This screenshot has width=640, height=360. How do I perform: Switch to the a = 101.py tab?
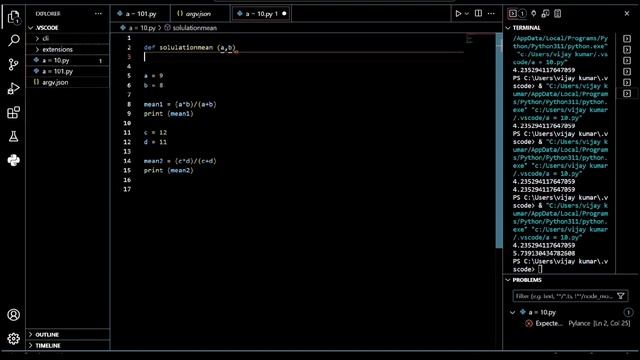point(140,13)
